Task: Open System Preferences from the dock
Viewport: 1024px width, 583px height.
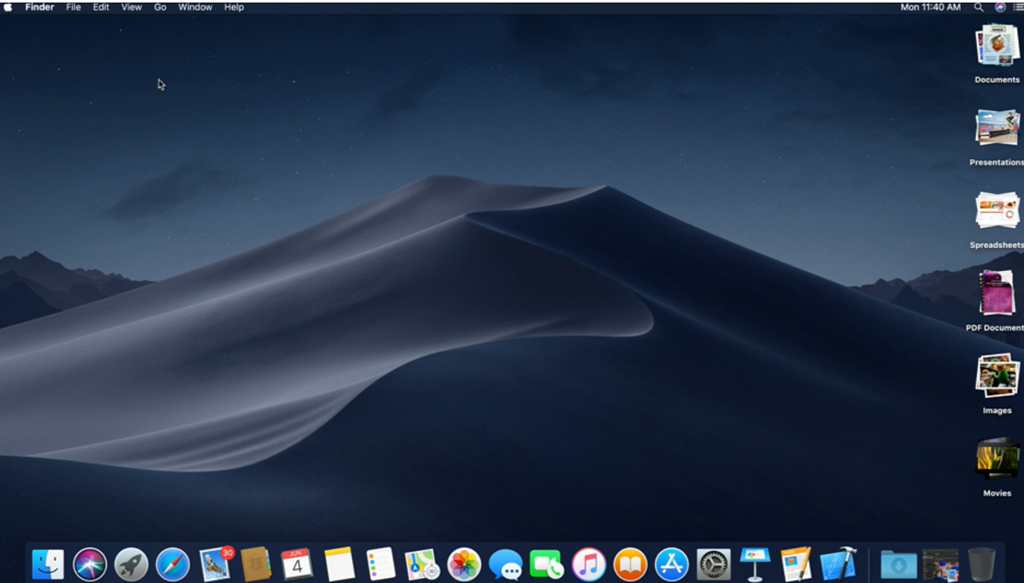Action: [714, 564]
